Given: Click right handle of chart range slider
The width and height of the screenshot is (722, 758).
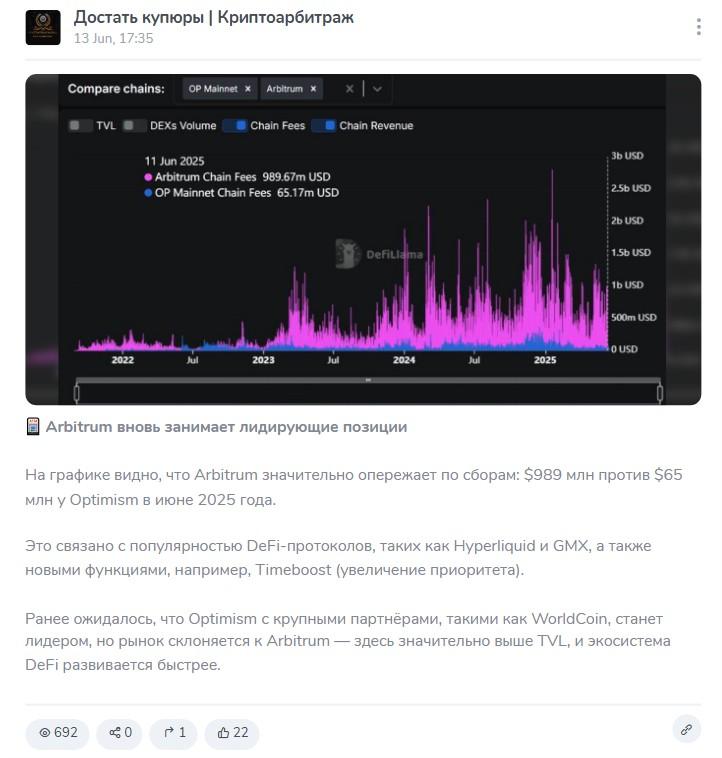Looking at the screenshot, I should click(660, 393).
